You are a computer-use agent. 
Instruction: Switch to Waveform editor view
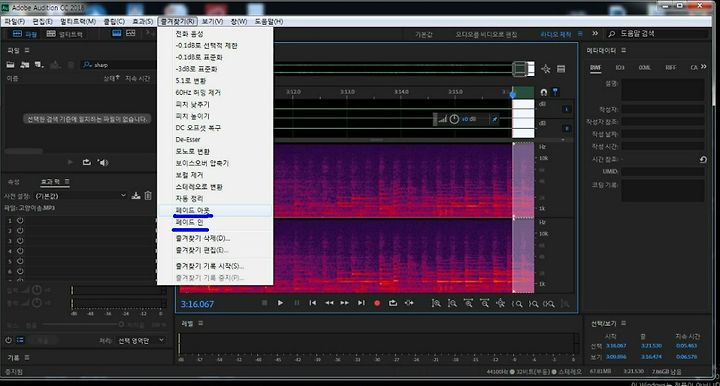(25, 34)
